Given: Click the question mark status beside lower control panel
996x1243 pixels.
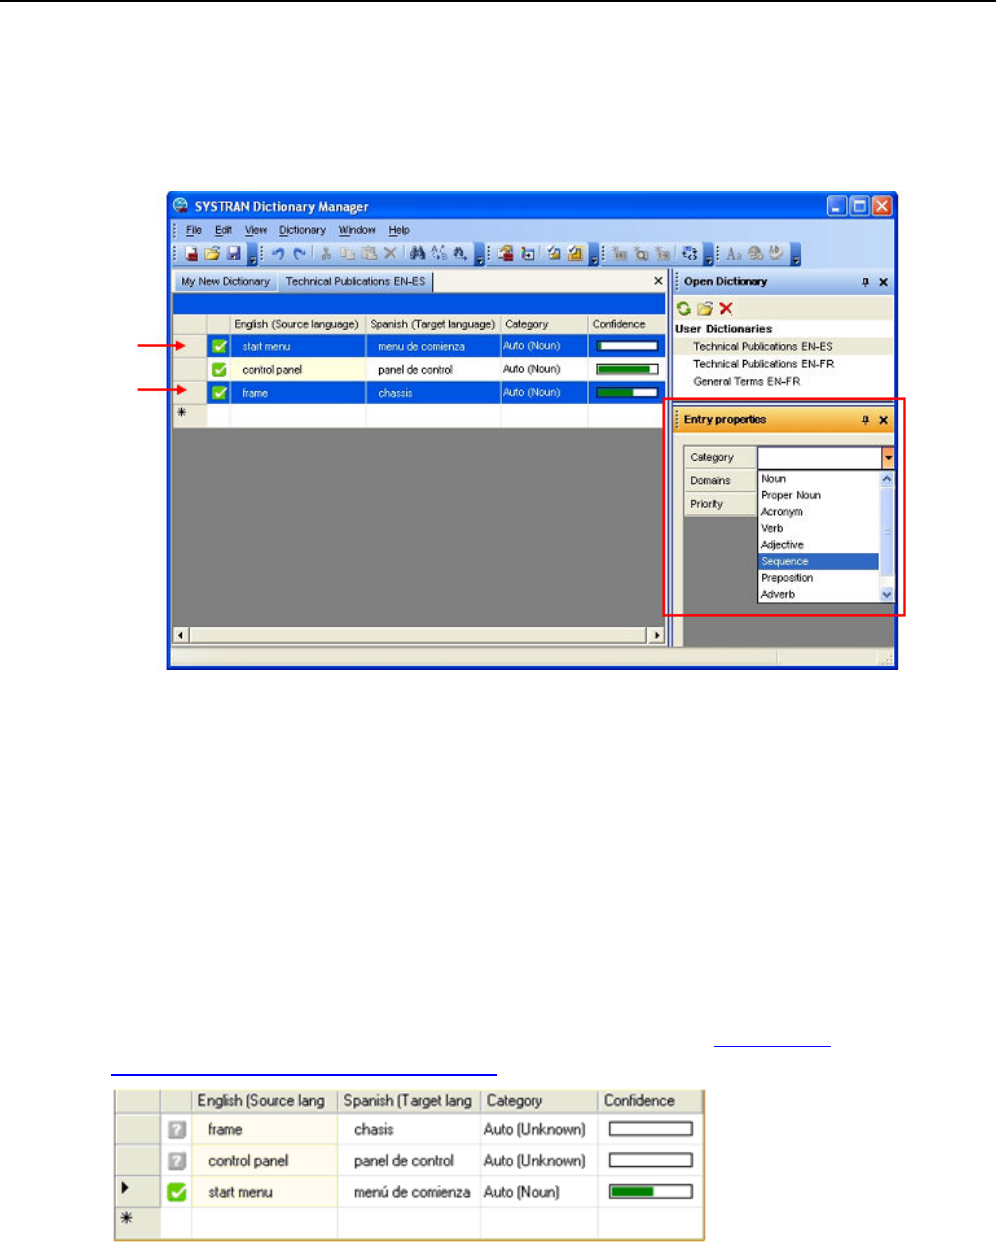Looking at the screenshot, I should pyautogui.click(x=177, y=1160).
